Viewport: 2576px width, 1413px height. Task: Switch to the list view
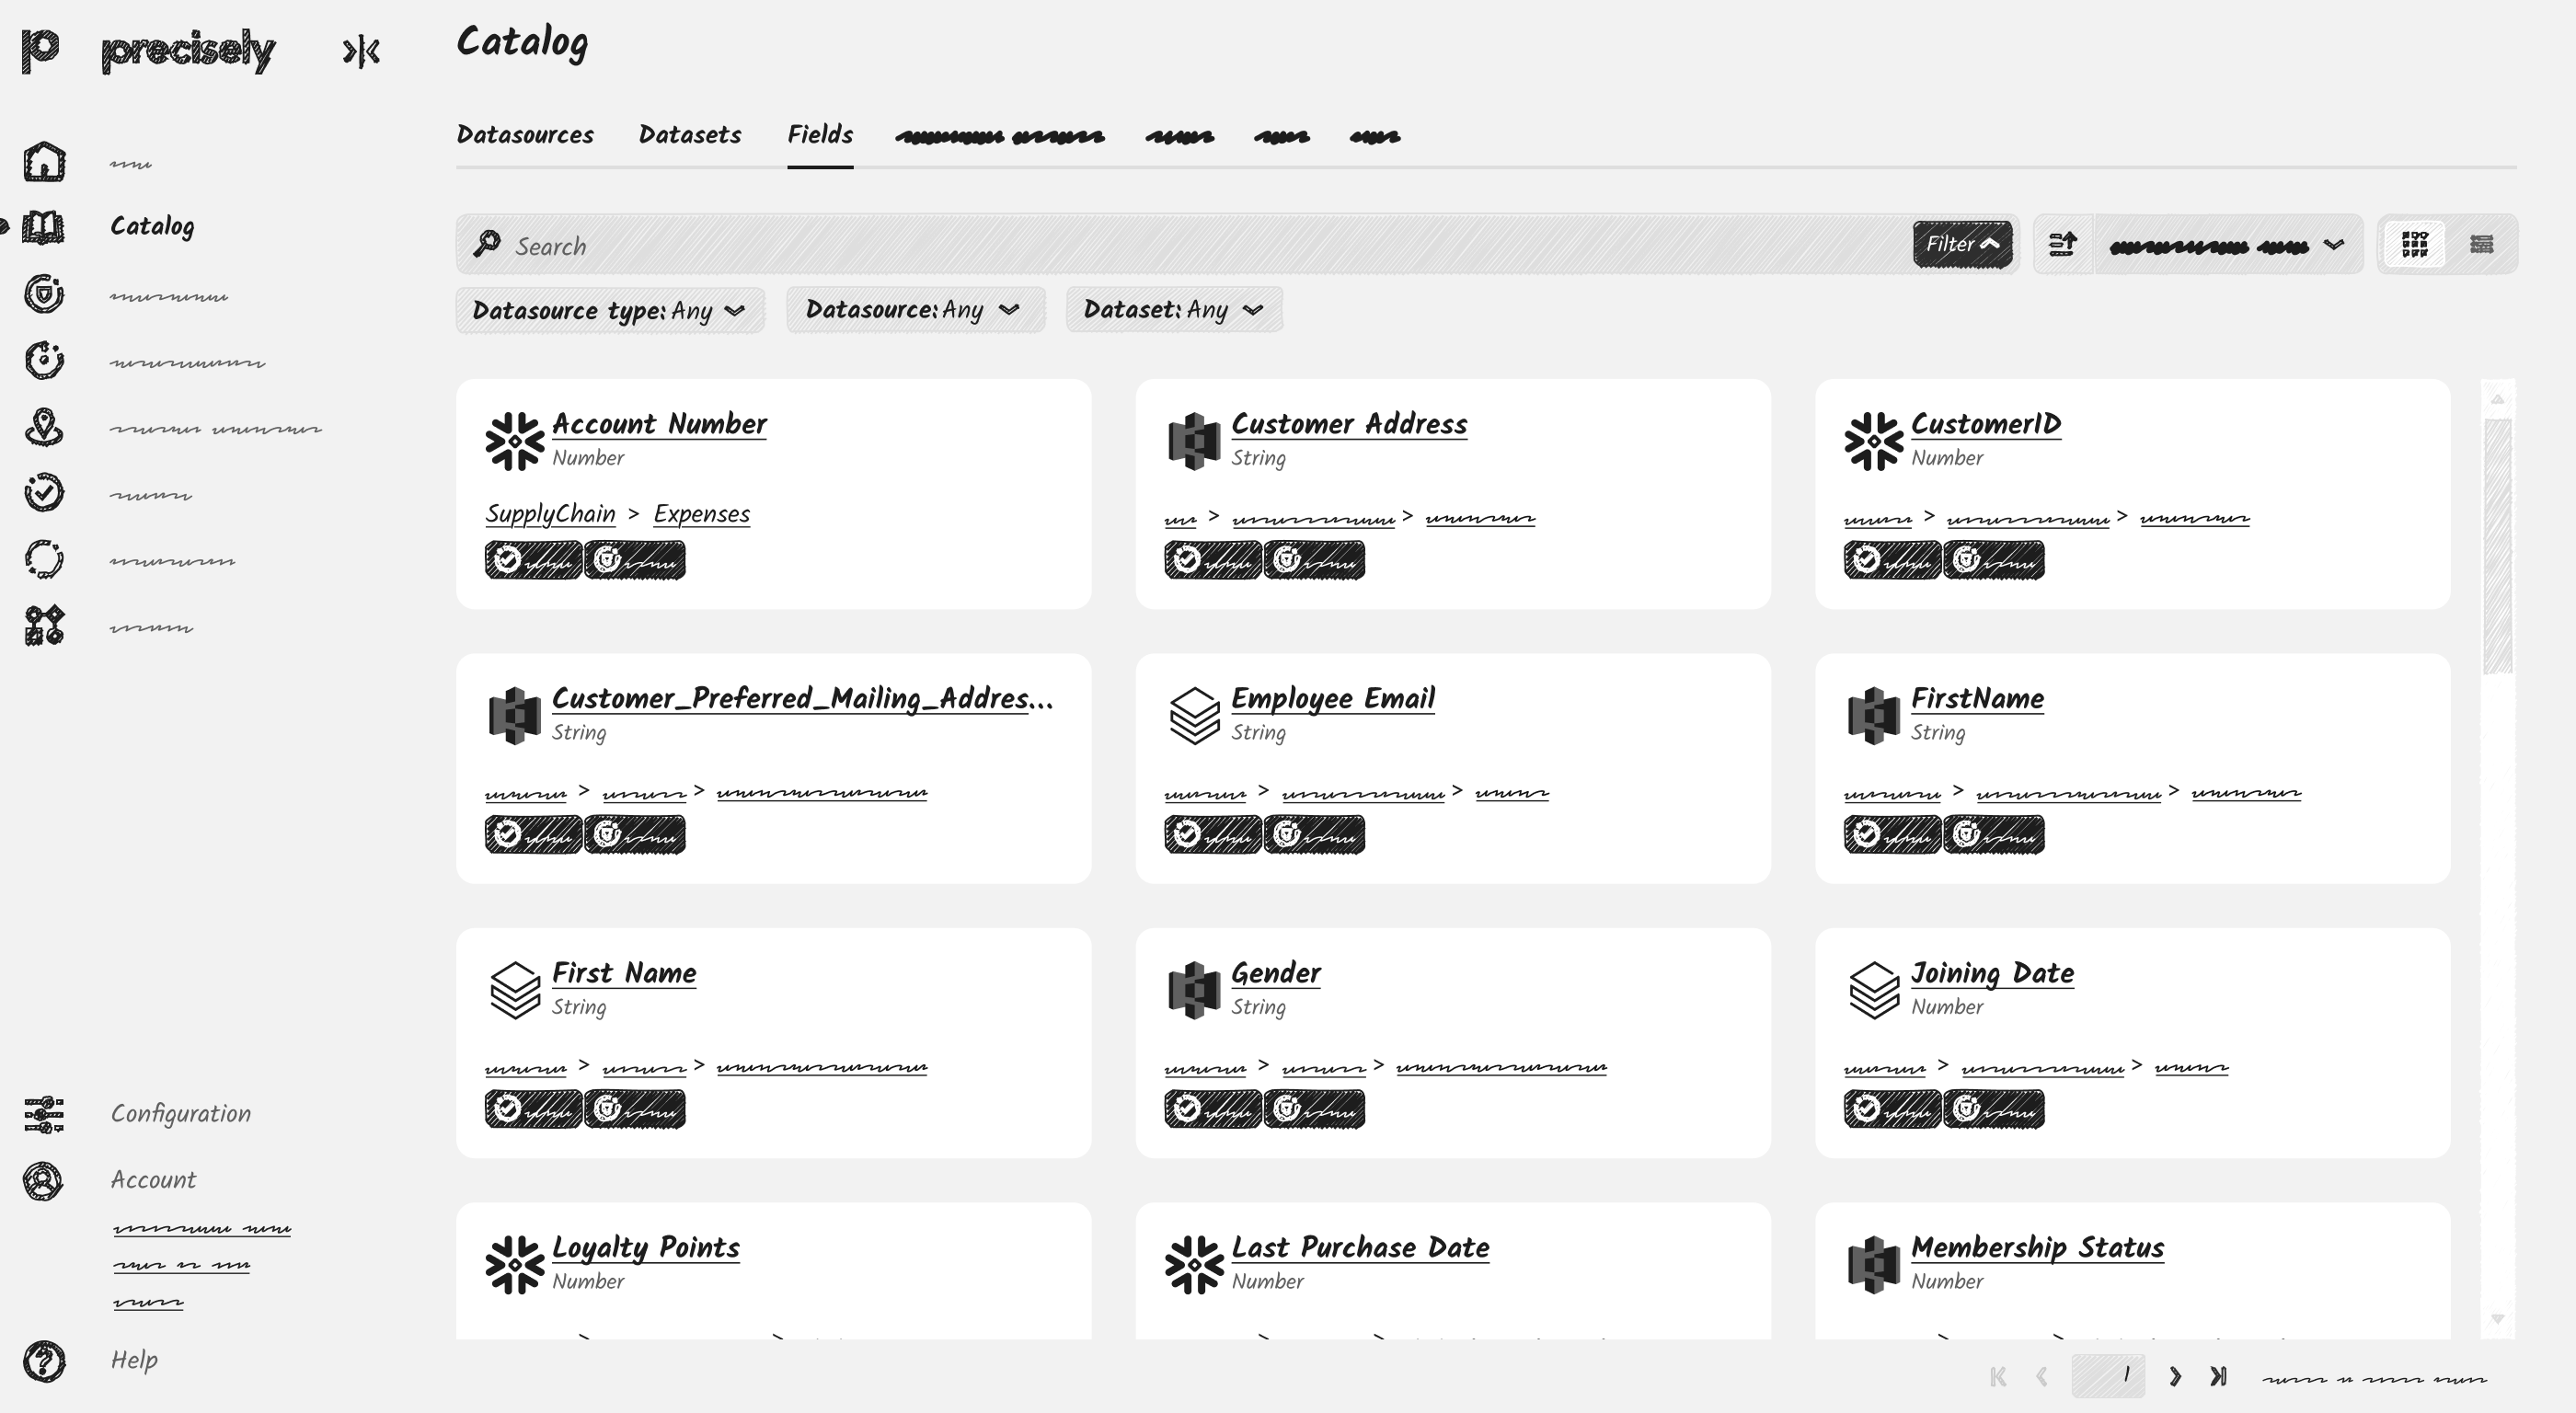[x=2481, y=244]
